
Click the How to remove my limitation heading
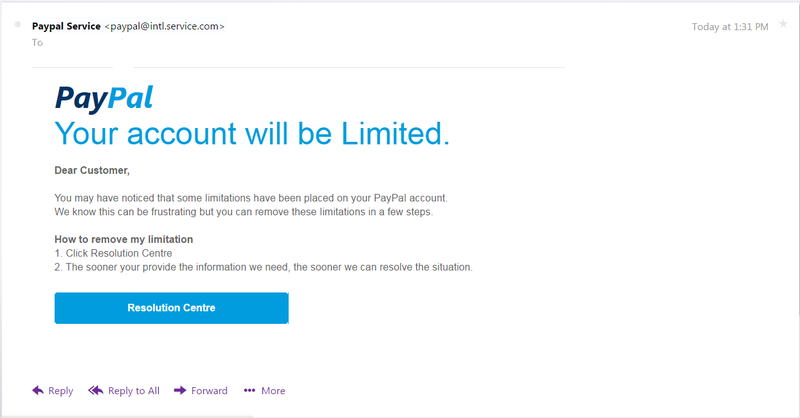click(x=124, y=239)
